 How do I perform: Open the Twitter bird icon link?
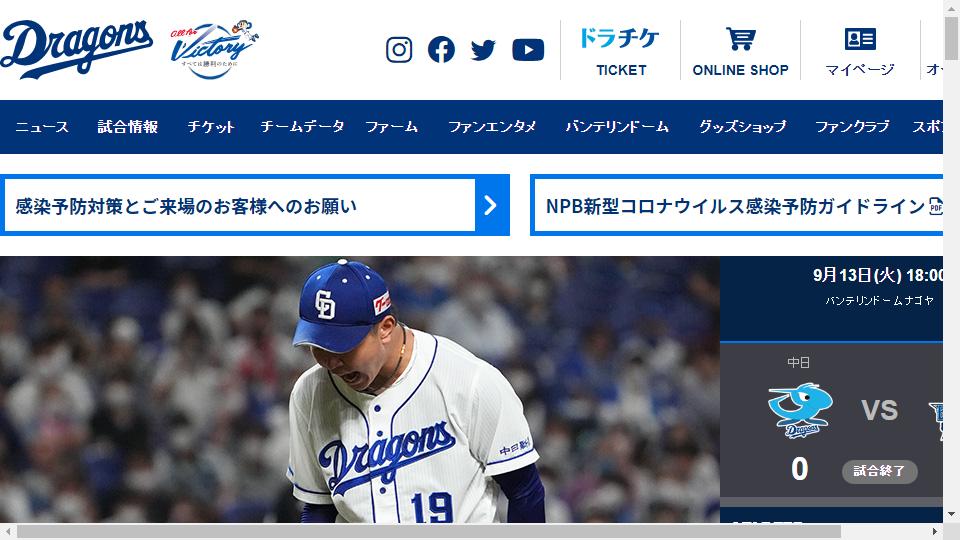483,50
